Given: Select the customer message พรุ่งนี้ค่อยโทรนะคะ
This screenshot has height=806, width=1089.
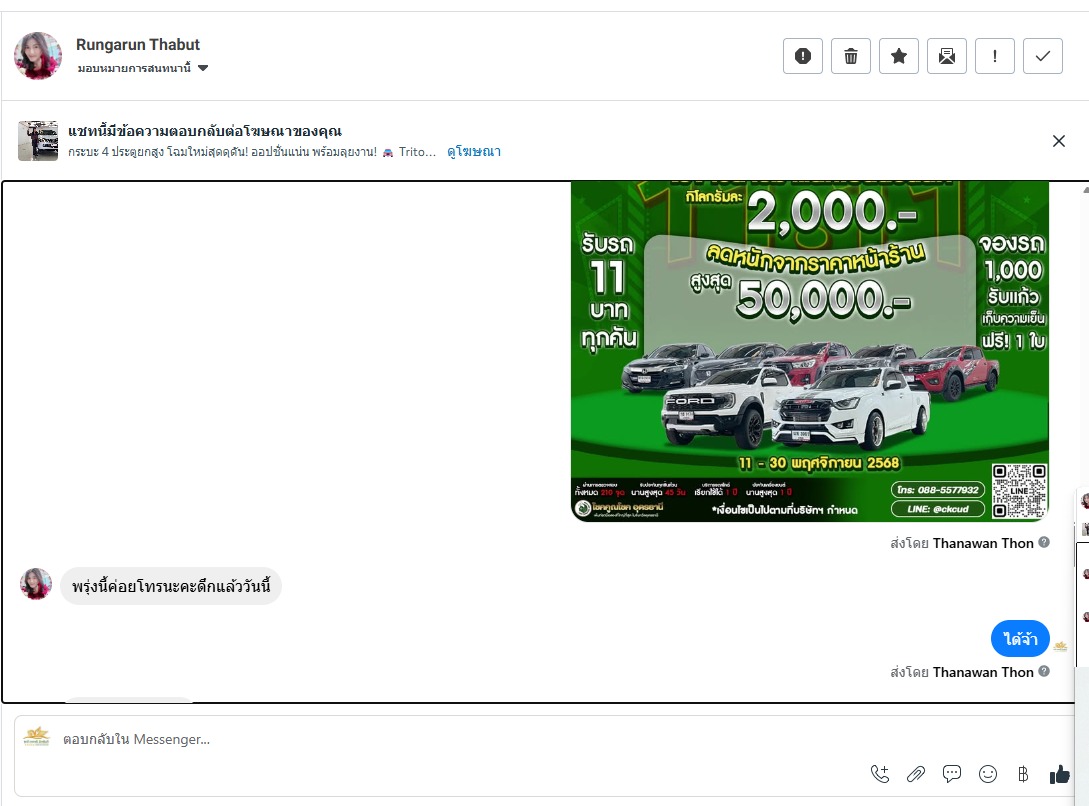Looking at the screenshot, I should [x=171, y=587].
